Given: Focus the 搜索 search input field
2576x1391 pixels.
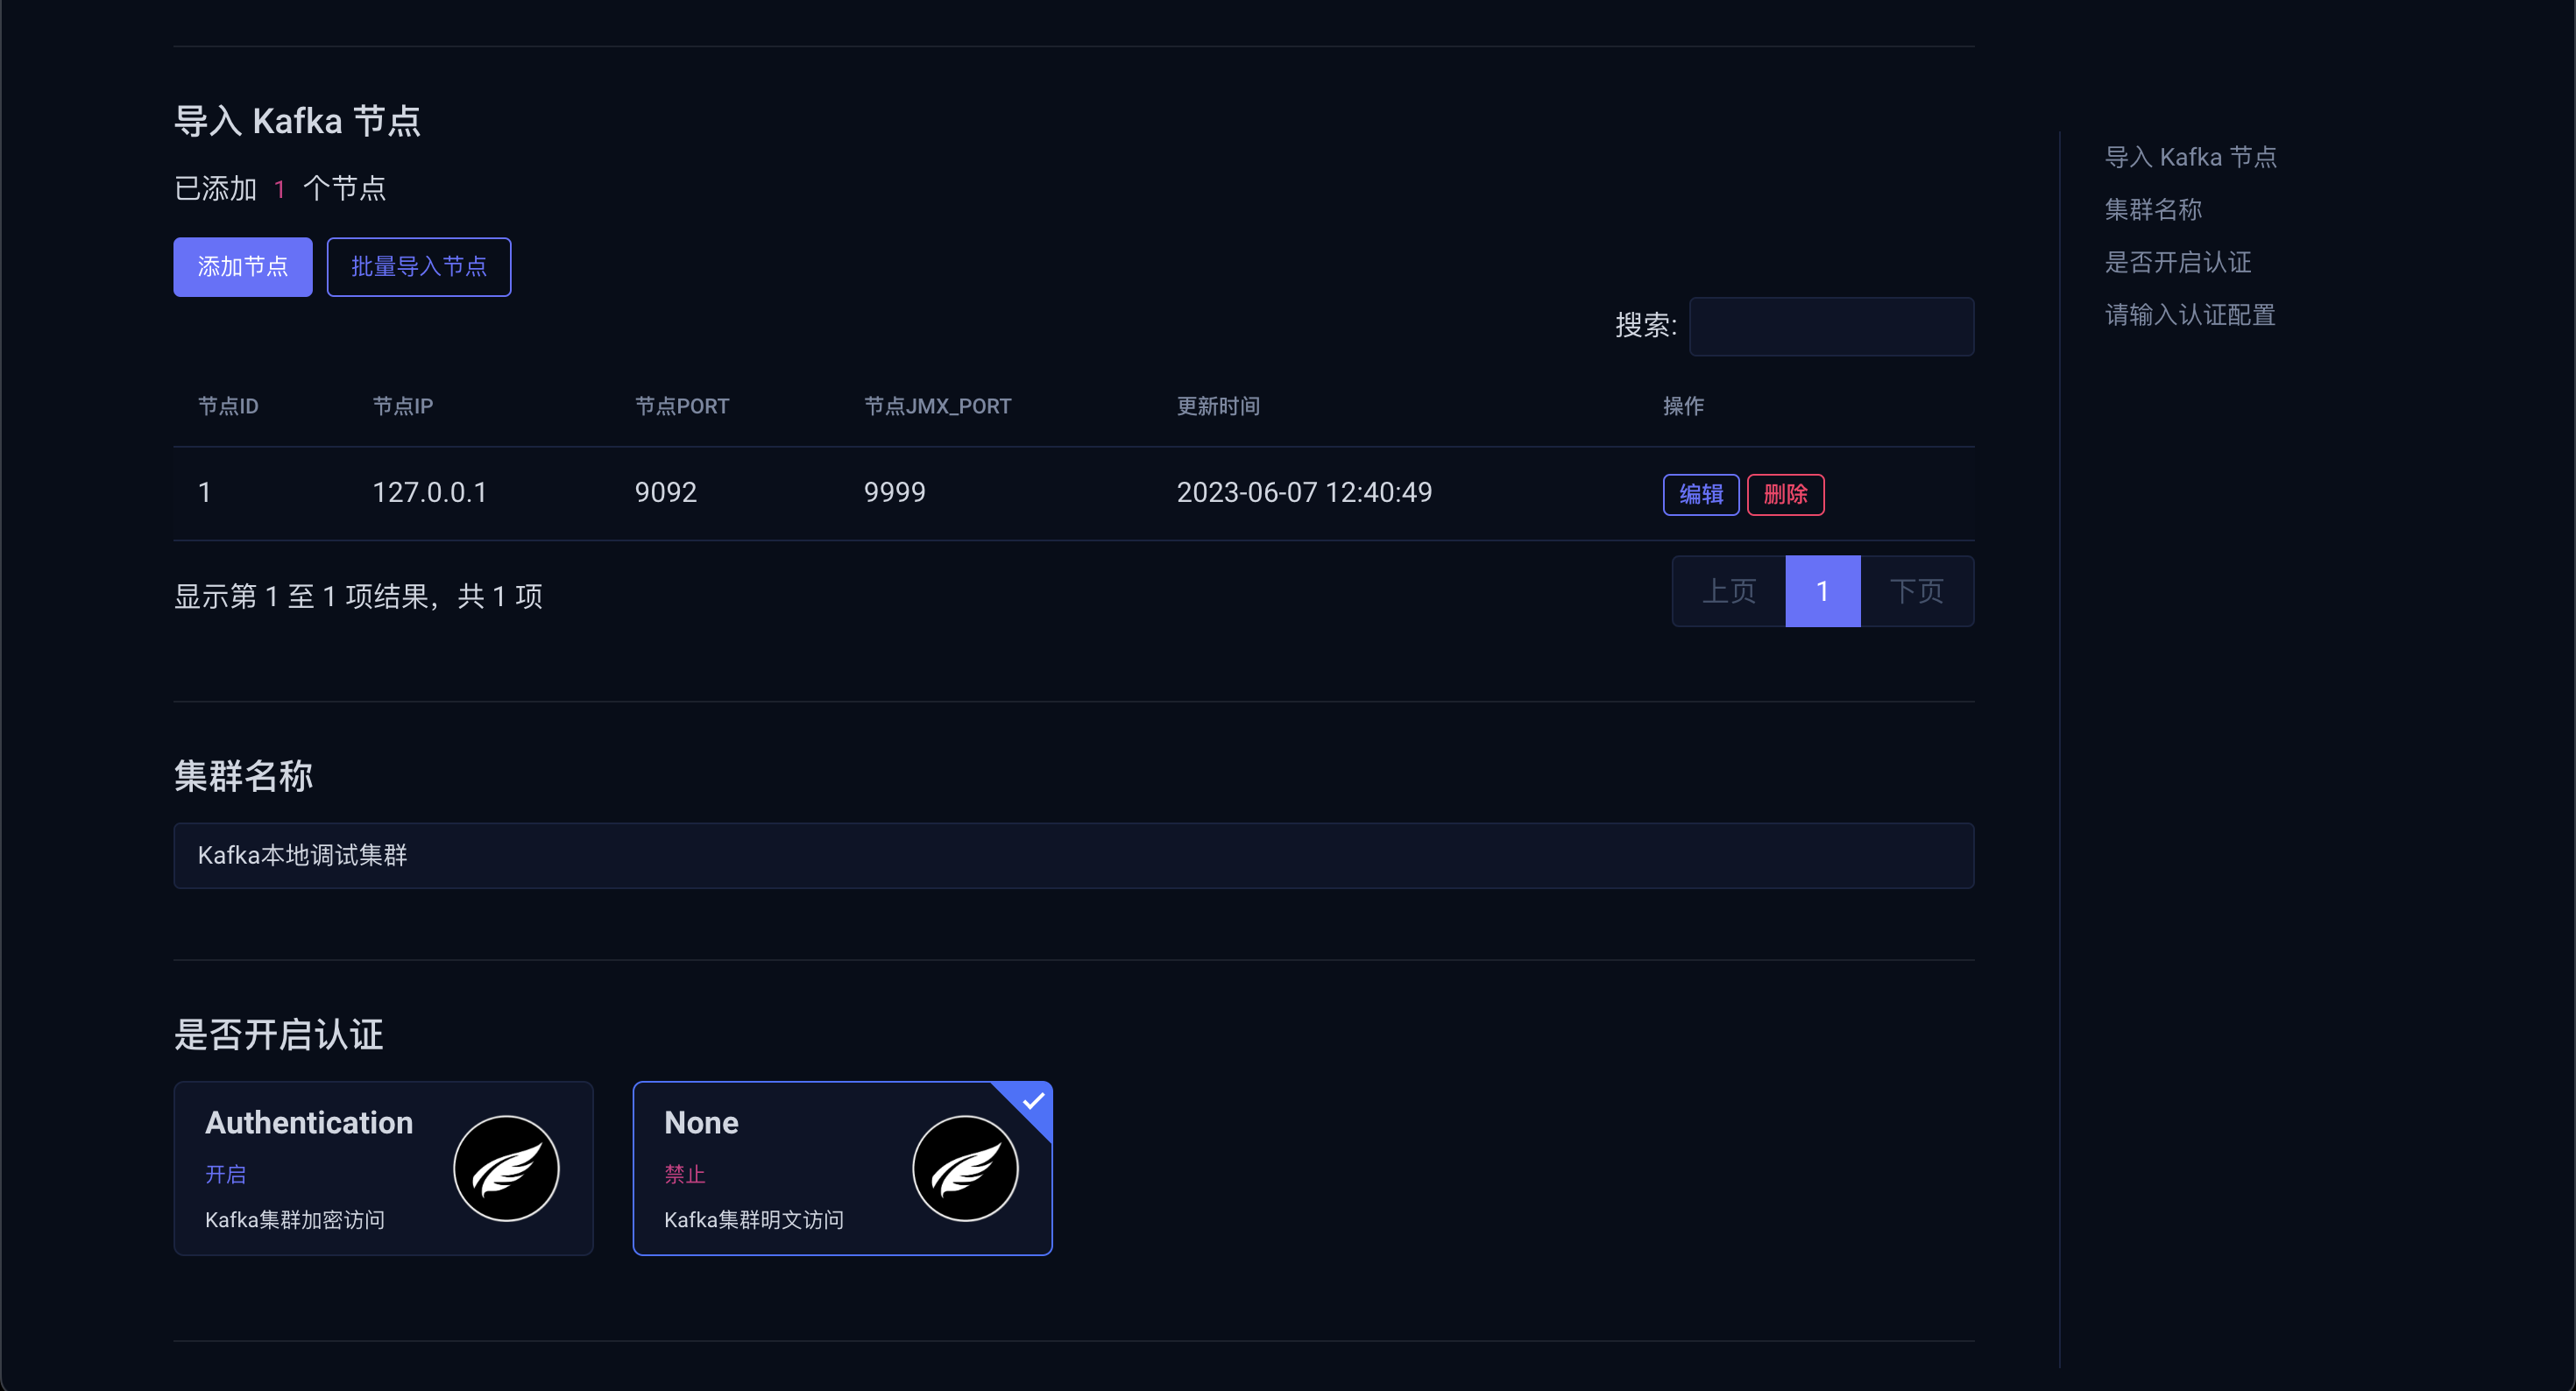Looking at the screenshot, I should pyautogui.click(x=1830, y=326).
